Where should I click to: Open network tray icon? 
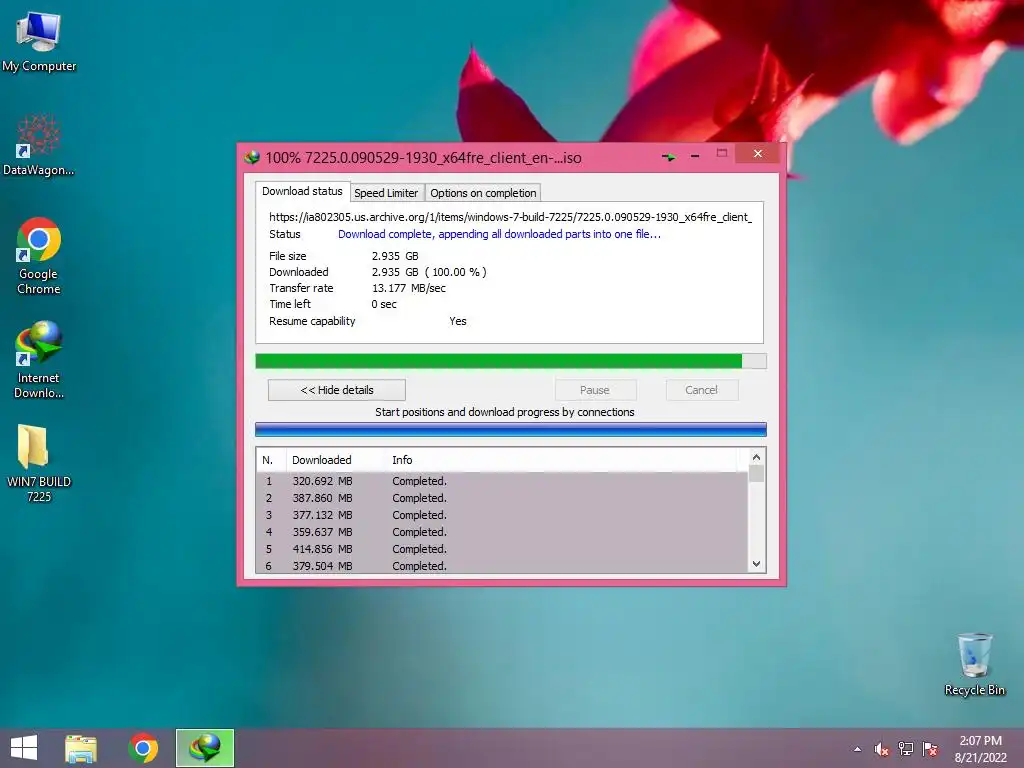[905, 749]
